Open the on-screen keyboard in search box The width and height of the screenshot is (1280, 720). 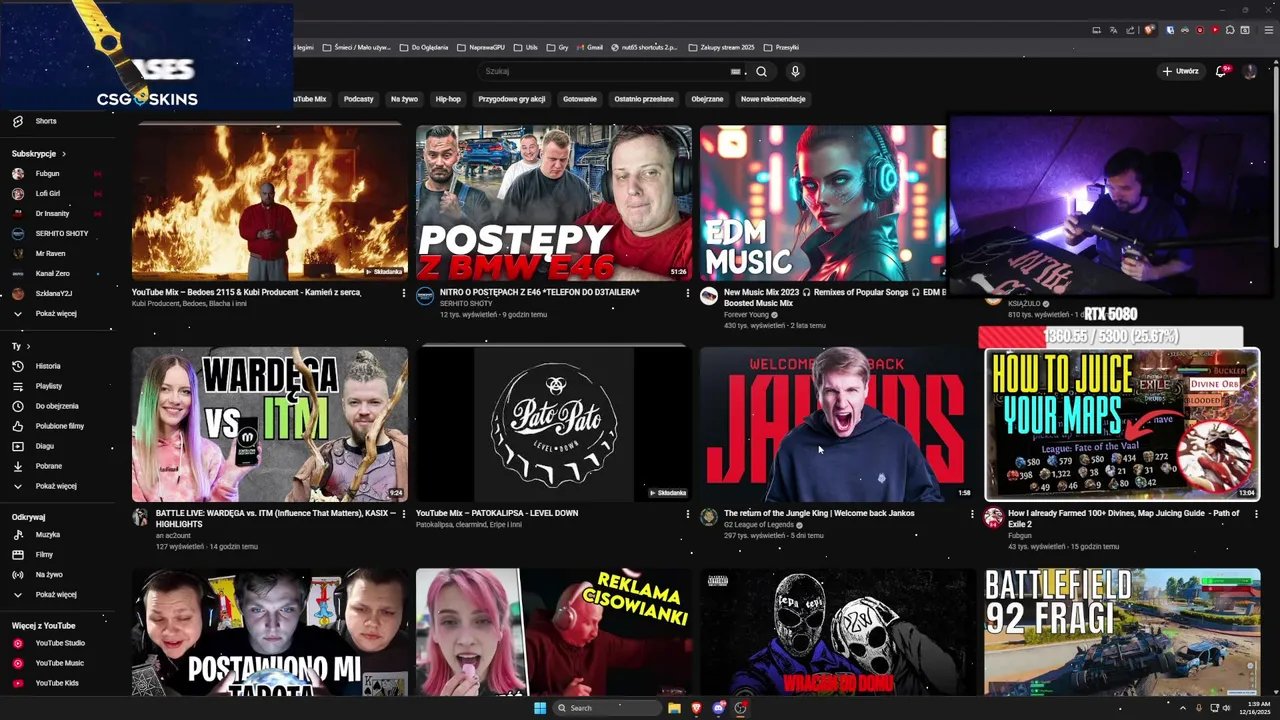735,71
